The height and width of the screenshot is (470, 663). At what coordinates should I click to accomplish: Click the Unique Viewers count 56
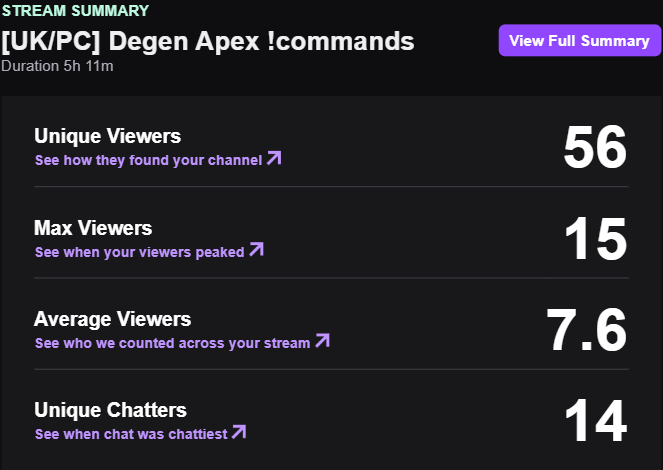tap(595, 147)
